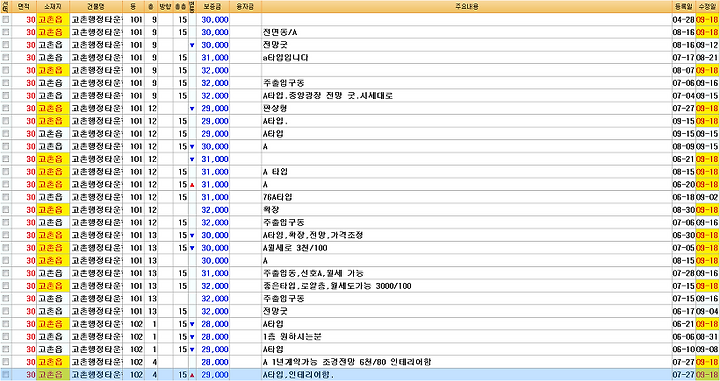Sort by the 면적 column header
720x381 pixels.
[x=23, y=6]
